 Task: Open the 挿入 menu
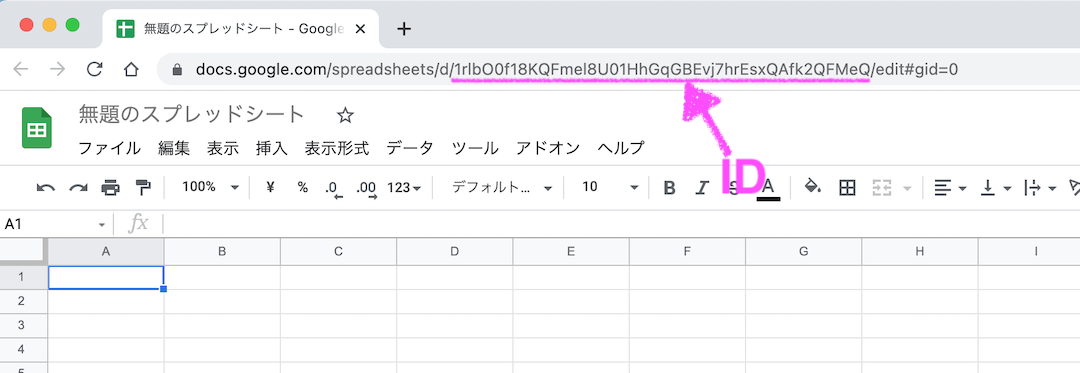[271, 148]
